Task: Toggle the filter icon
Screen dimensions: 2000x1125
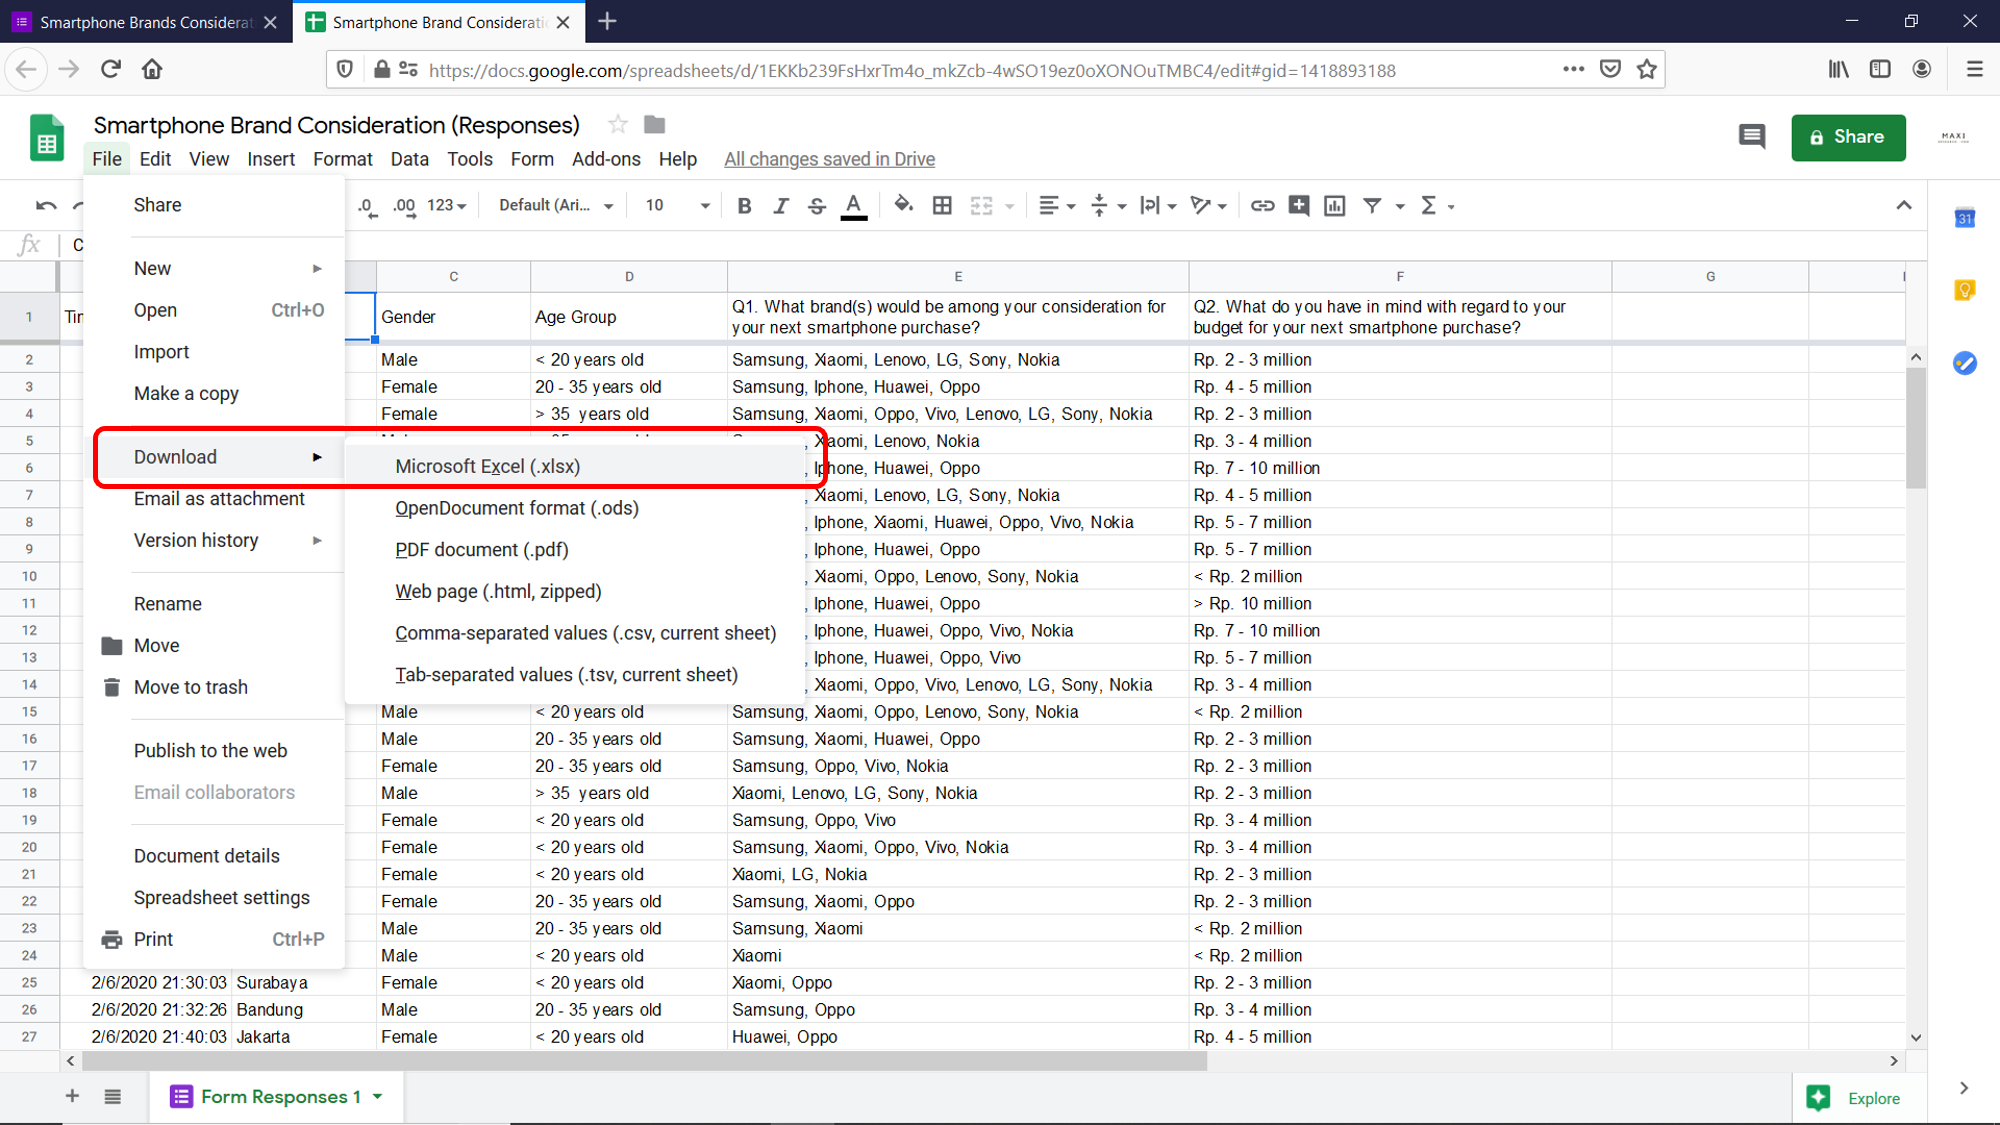Action: coord(1372,206)
